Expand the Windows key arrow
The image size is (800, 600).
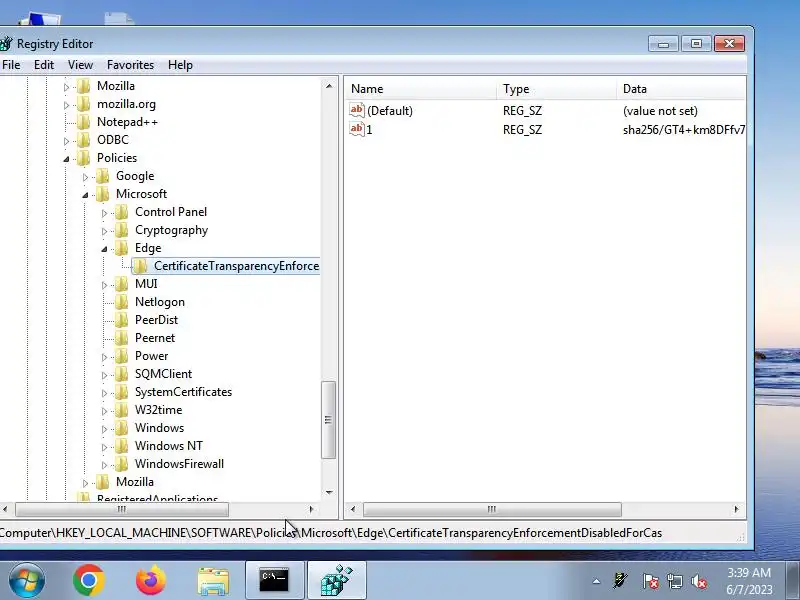(104, 429)
